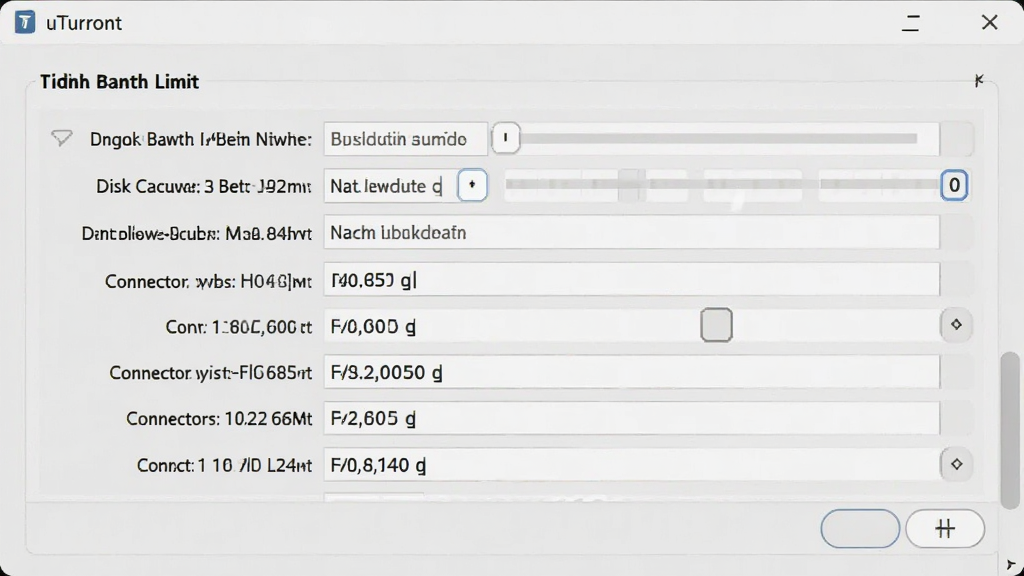Click the Tidnh Banth Limit heading
Viewport: 1024px width, 576px height.
click(120, 82)
